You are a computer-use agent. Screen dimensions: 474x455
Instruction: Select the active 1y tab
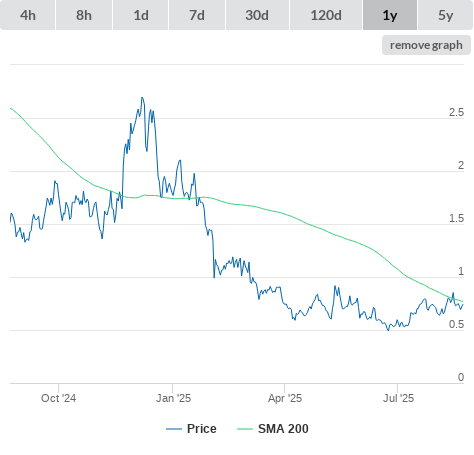click(x=390, y=15)
